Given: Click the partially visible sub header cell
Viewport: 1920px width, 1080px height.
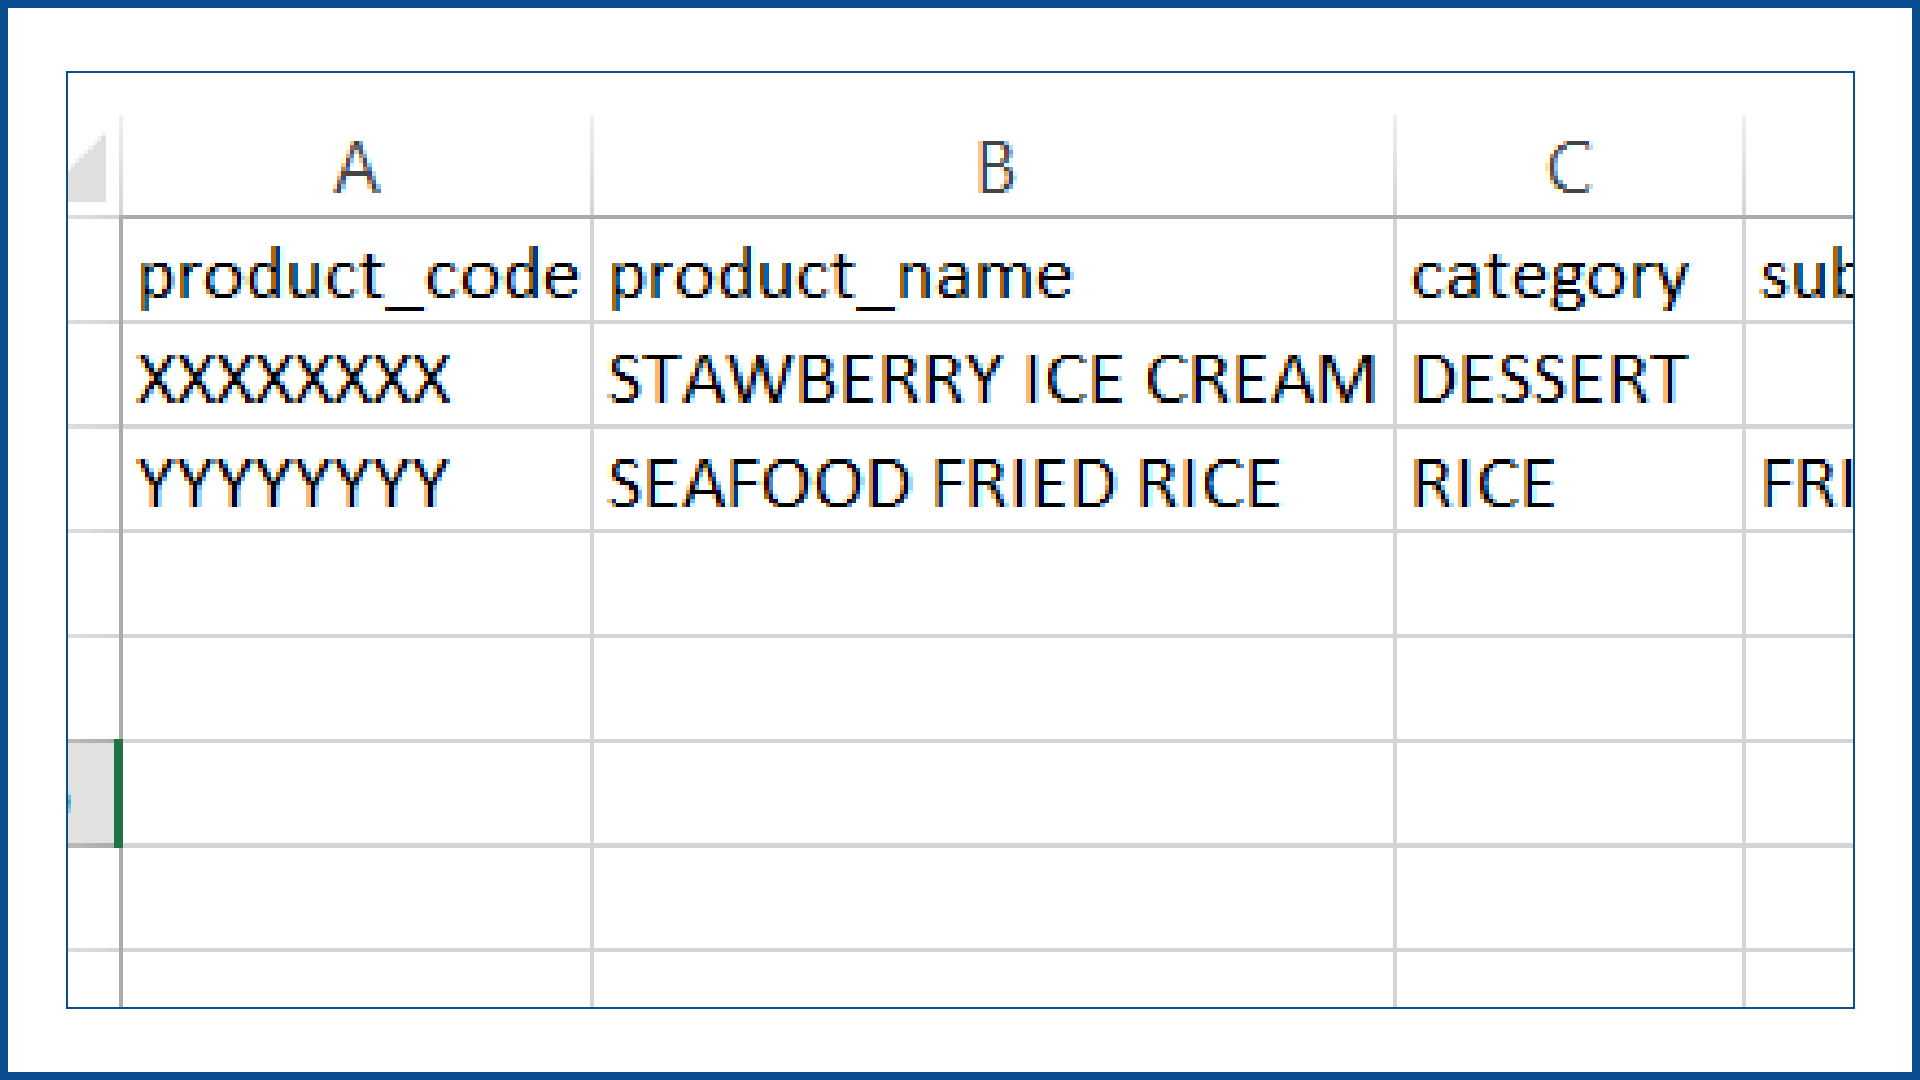Looking at the screenshot, I should pos(1800,274).
